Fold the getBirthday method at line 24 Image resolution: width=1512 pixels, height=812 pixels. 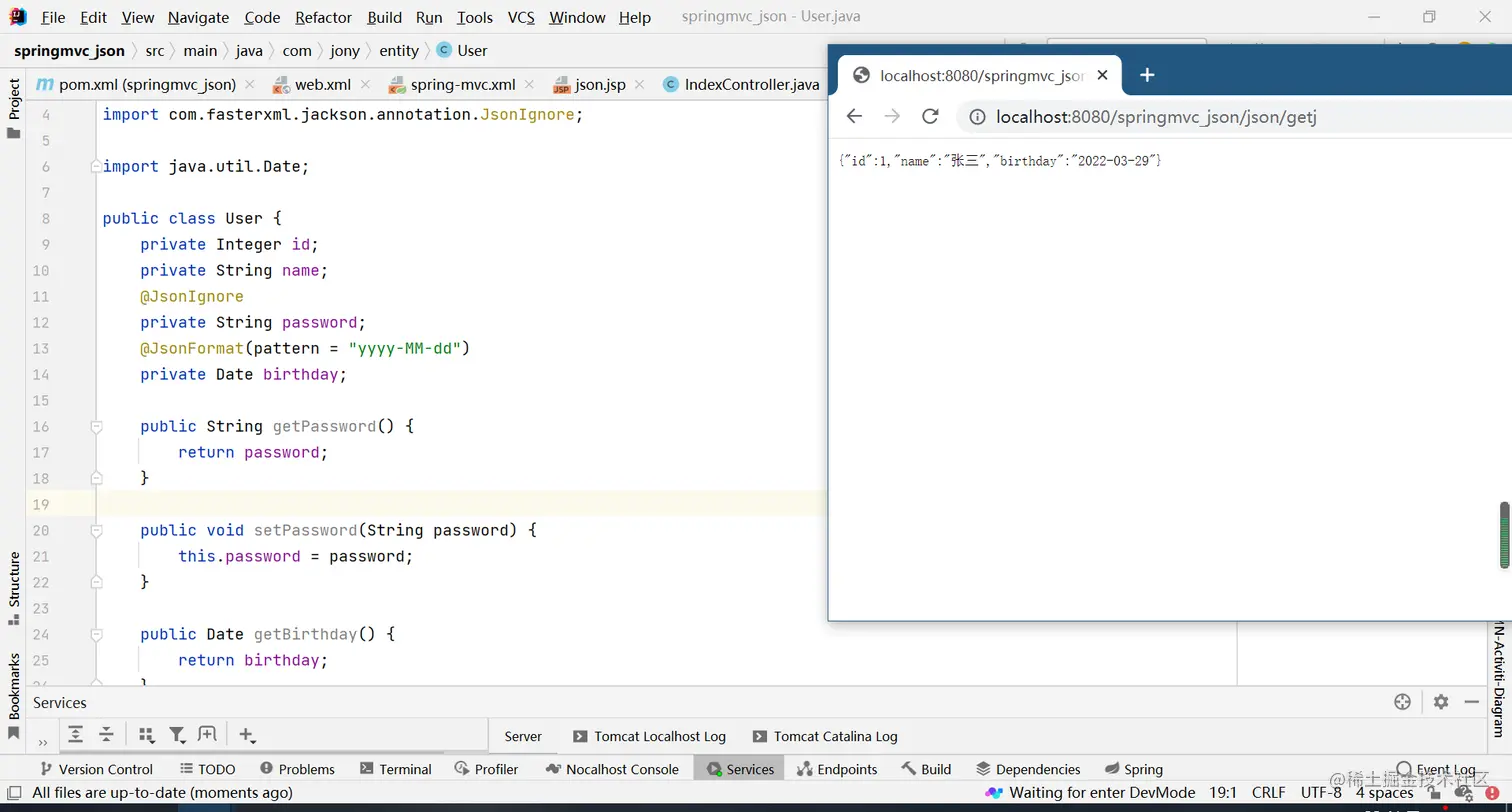coord(96,634)
